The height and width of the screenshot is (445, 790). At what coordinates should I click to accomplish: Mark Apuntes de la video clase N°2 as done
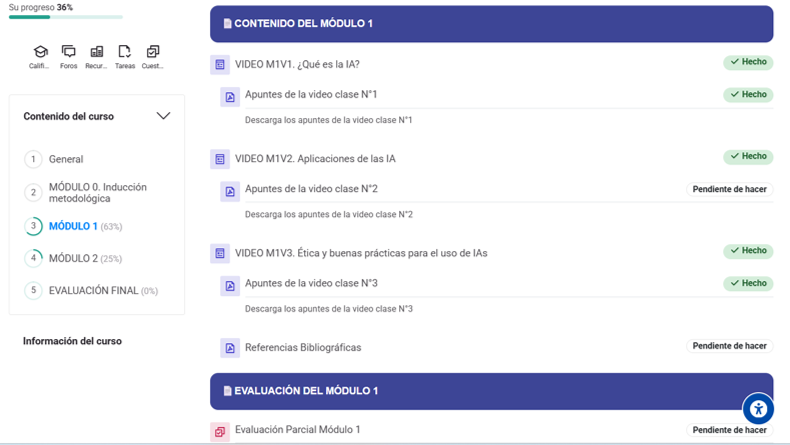729,189
